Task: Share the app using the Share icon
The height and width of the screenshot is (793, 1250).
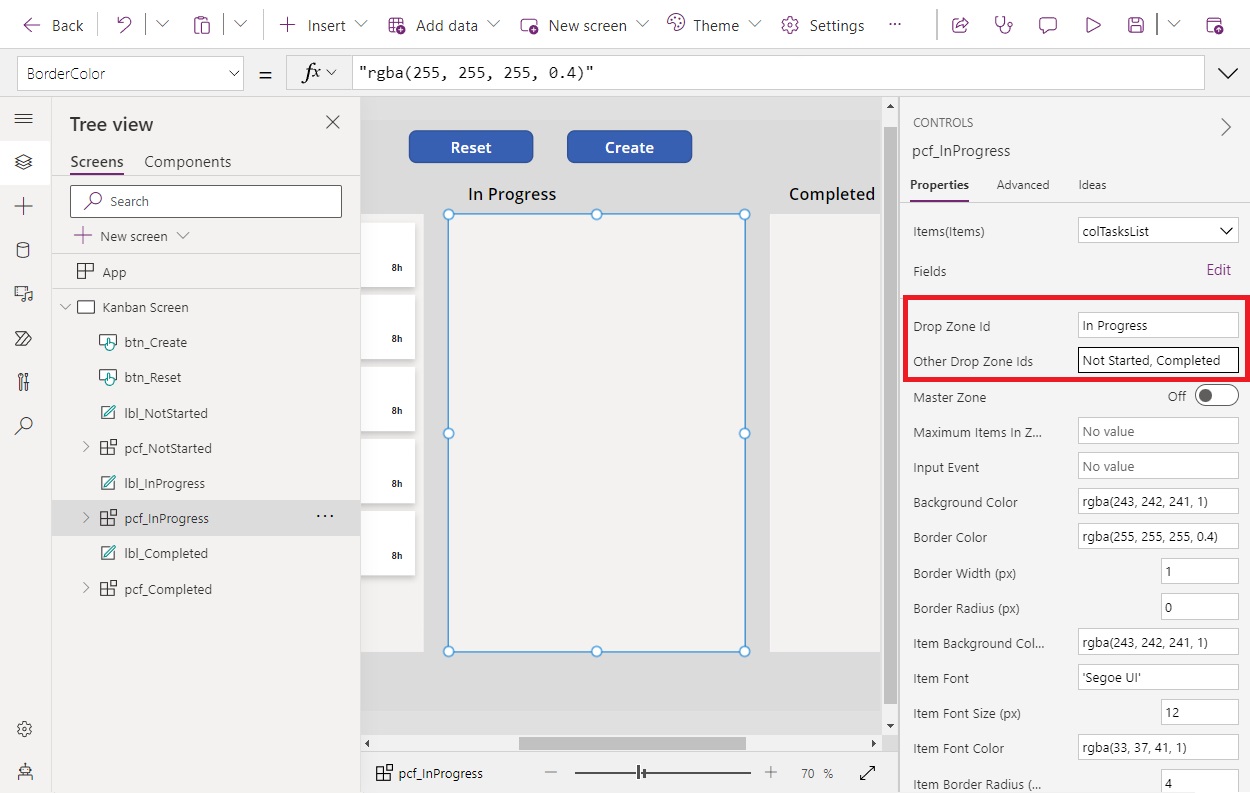Action: point(959,24)
